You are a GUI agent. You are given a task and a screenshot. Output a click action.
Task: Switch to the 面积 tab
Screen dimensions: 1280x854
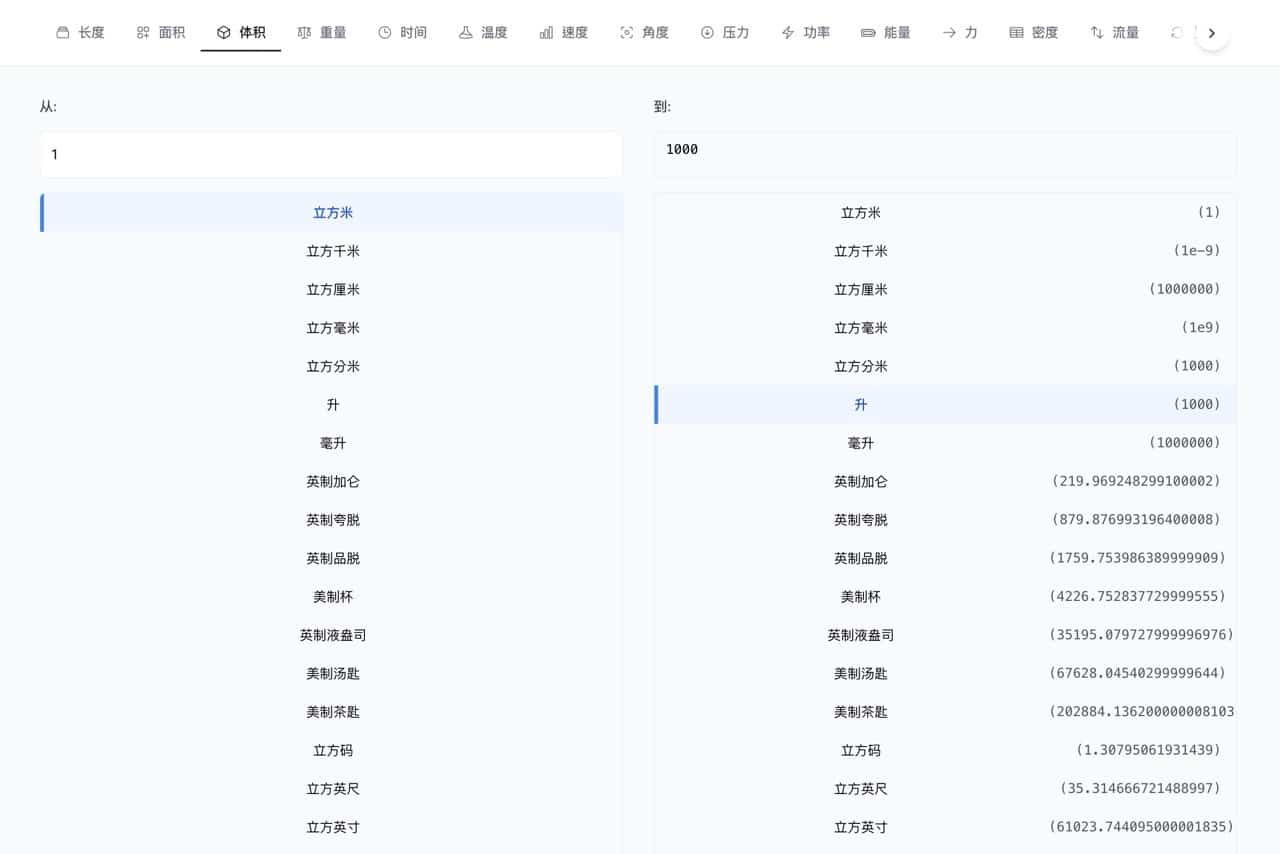(160, 33)
